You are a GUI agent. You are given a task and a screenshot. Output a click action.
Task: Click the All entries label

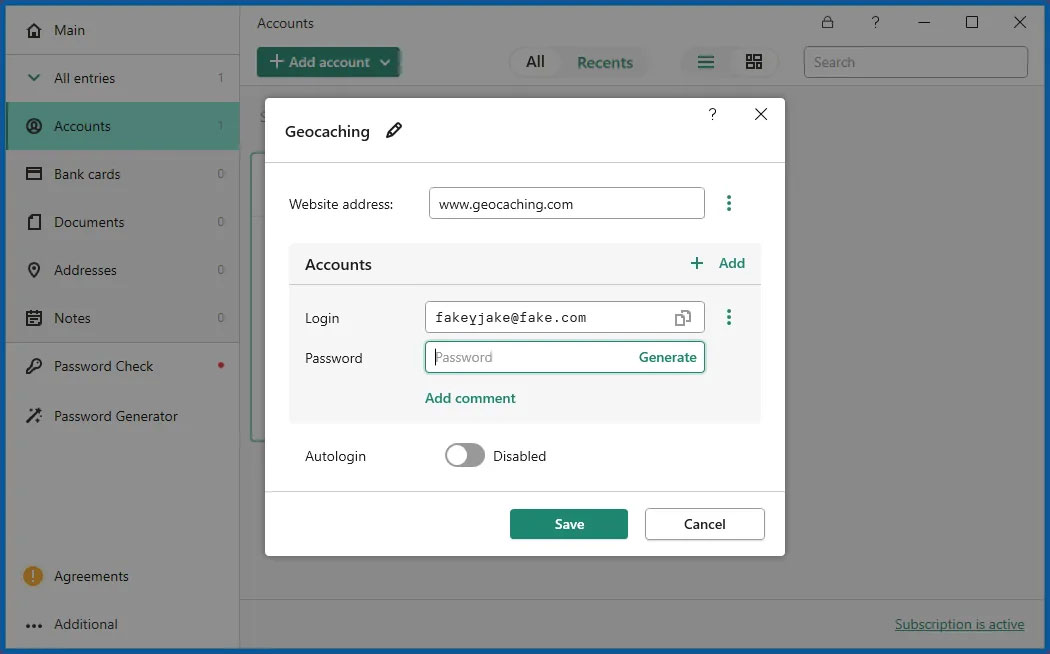pyautogui.click(x=84, y=78)
